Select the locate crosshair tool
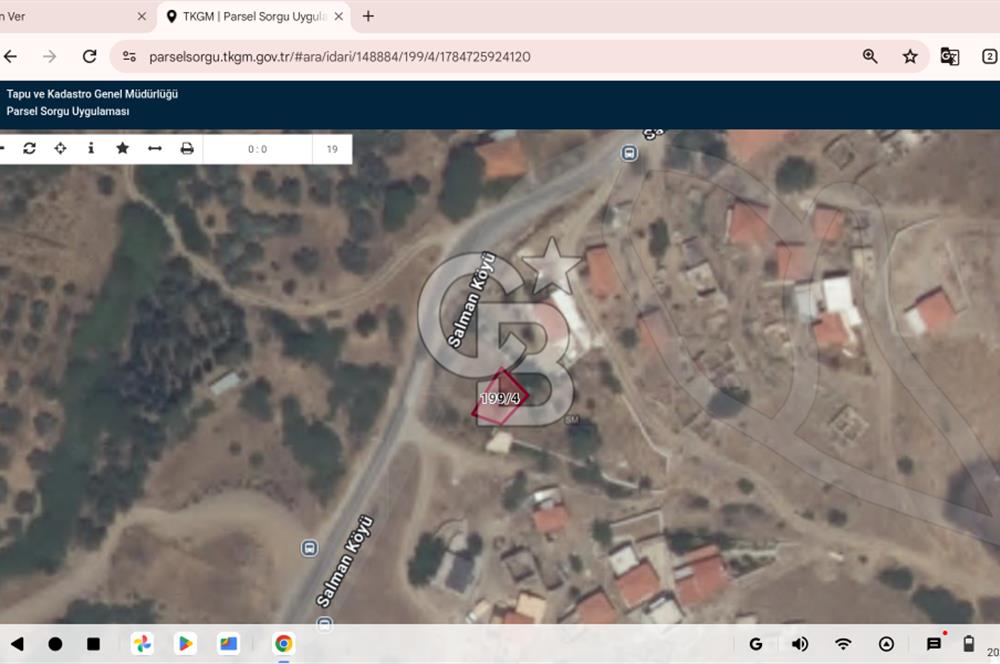 coord(60,149)
